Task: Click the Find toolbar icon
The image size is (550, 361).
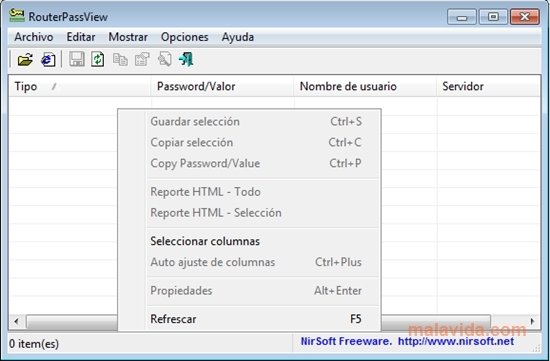Action: [165, 59]
